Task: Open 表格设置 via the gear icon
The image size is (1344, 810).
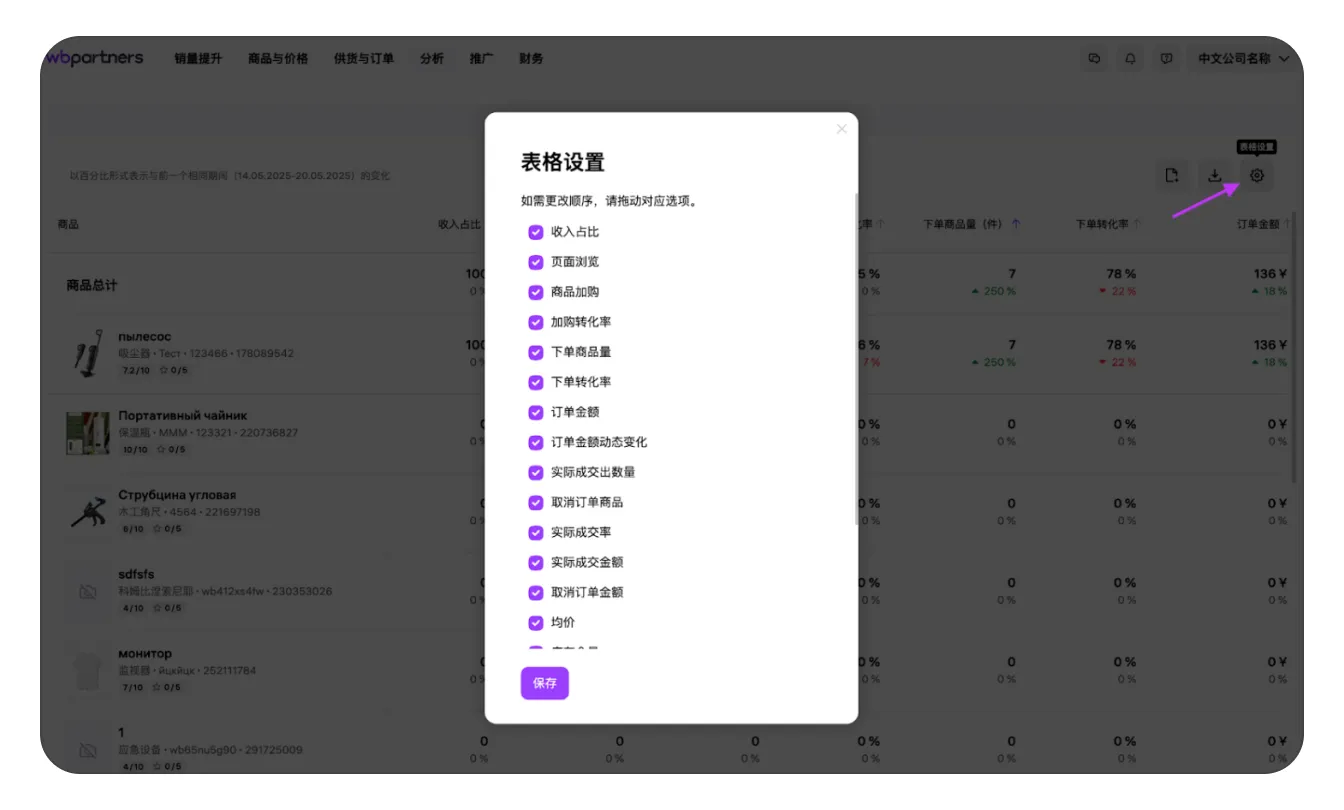Action: point(1256,175)
